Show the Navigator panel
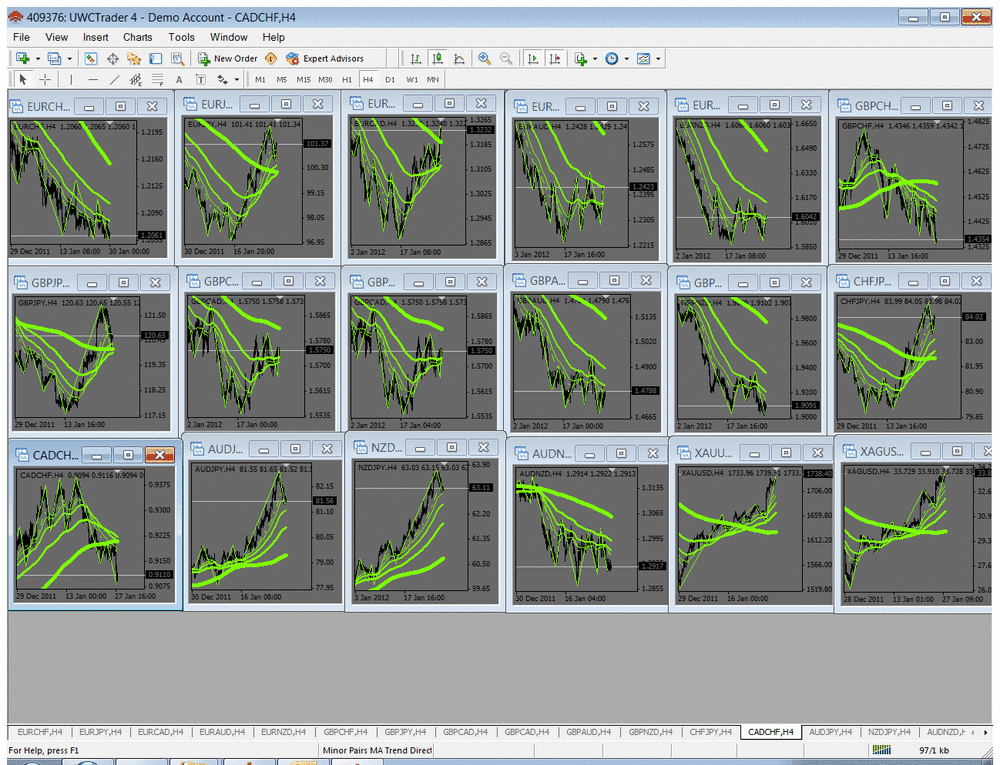Image resolution: width=1000 pixels, height=765 pixels. click(134, 59)
